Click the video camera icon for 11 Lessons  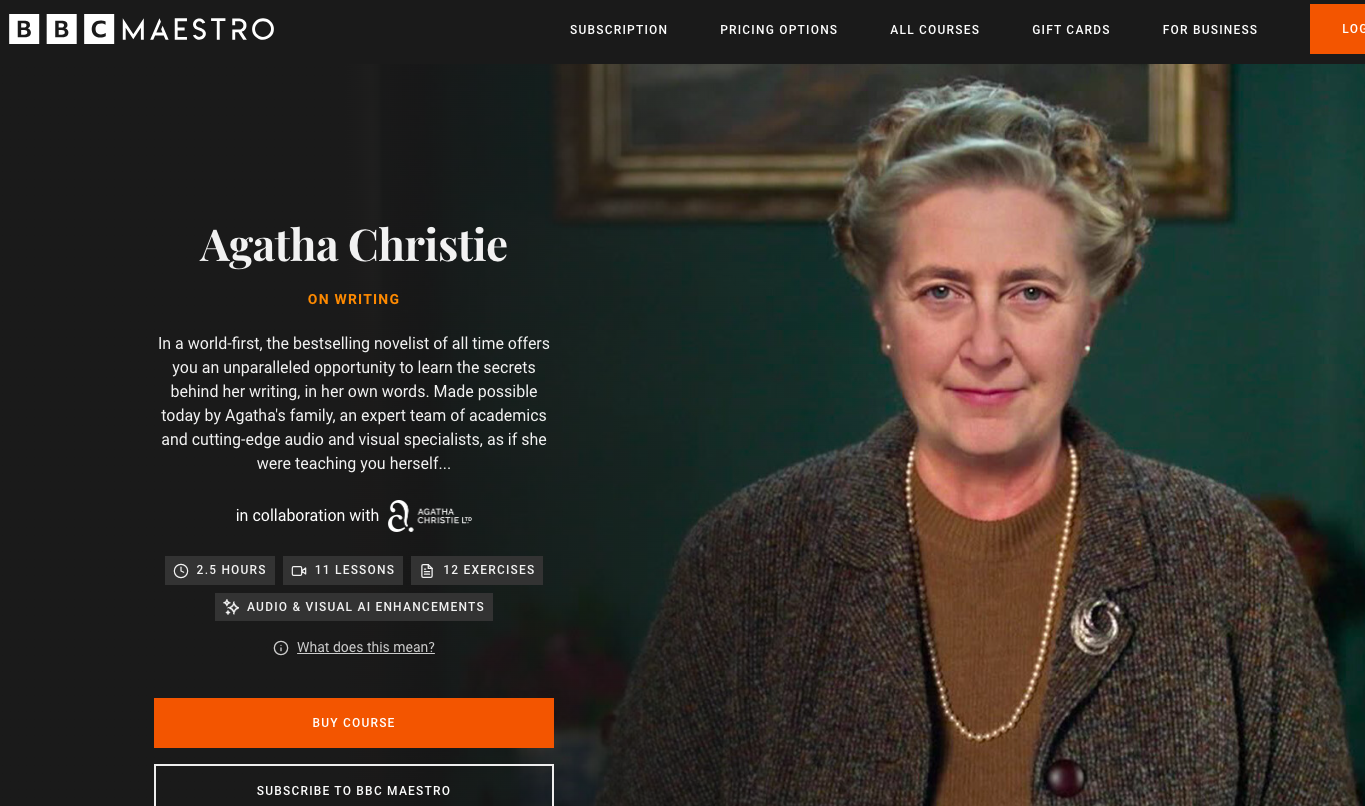[x=299, y=571]
